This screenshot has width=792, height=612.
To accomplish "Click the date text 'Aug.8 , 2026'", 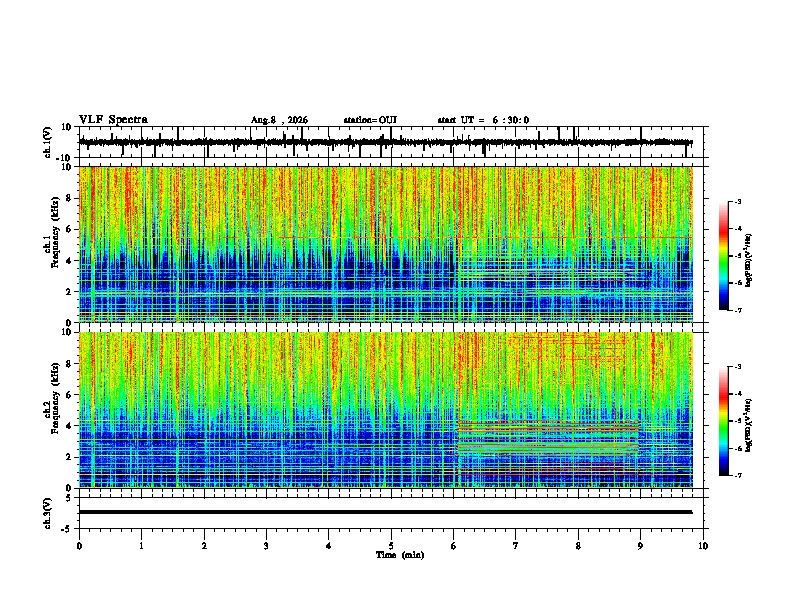I will [x=279, y=120].
